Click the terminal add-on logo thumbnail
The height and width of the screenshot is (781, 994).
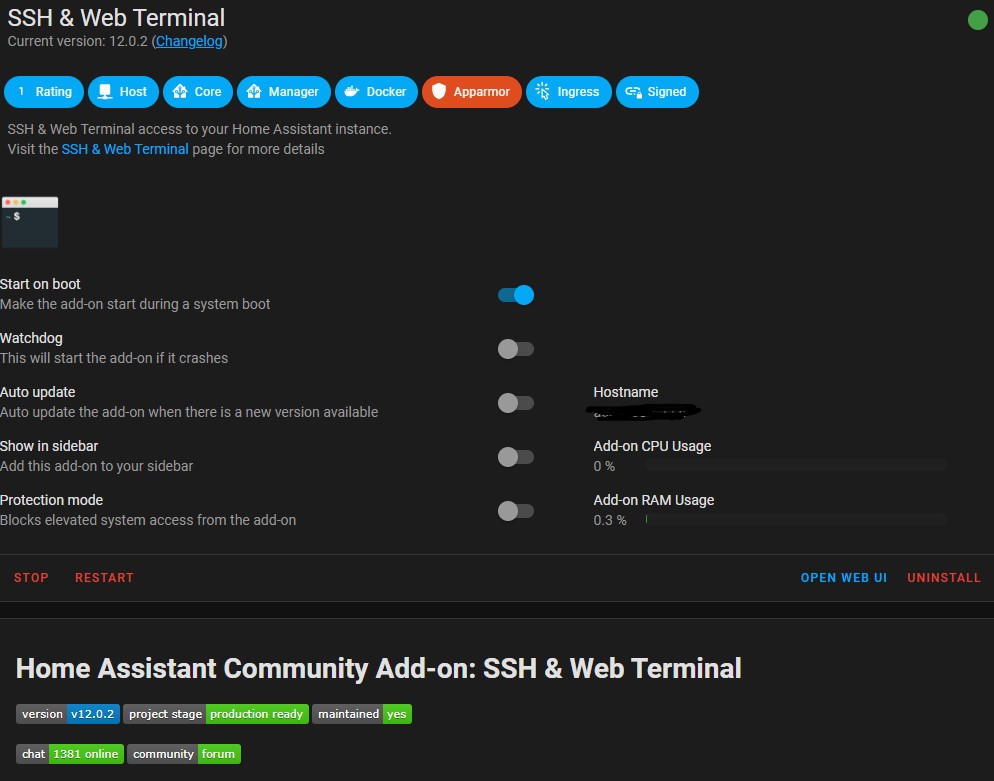tap(30, 222)
